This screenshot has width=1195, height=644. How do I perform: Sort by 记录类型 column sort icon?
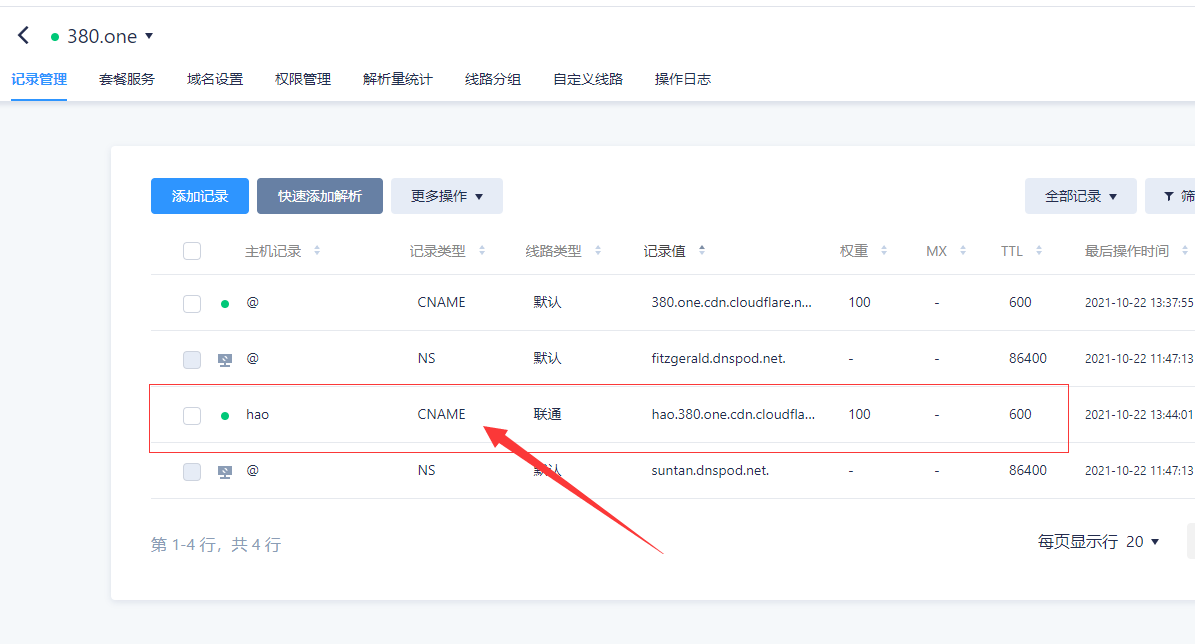tap(482, 251)
